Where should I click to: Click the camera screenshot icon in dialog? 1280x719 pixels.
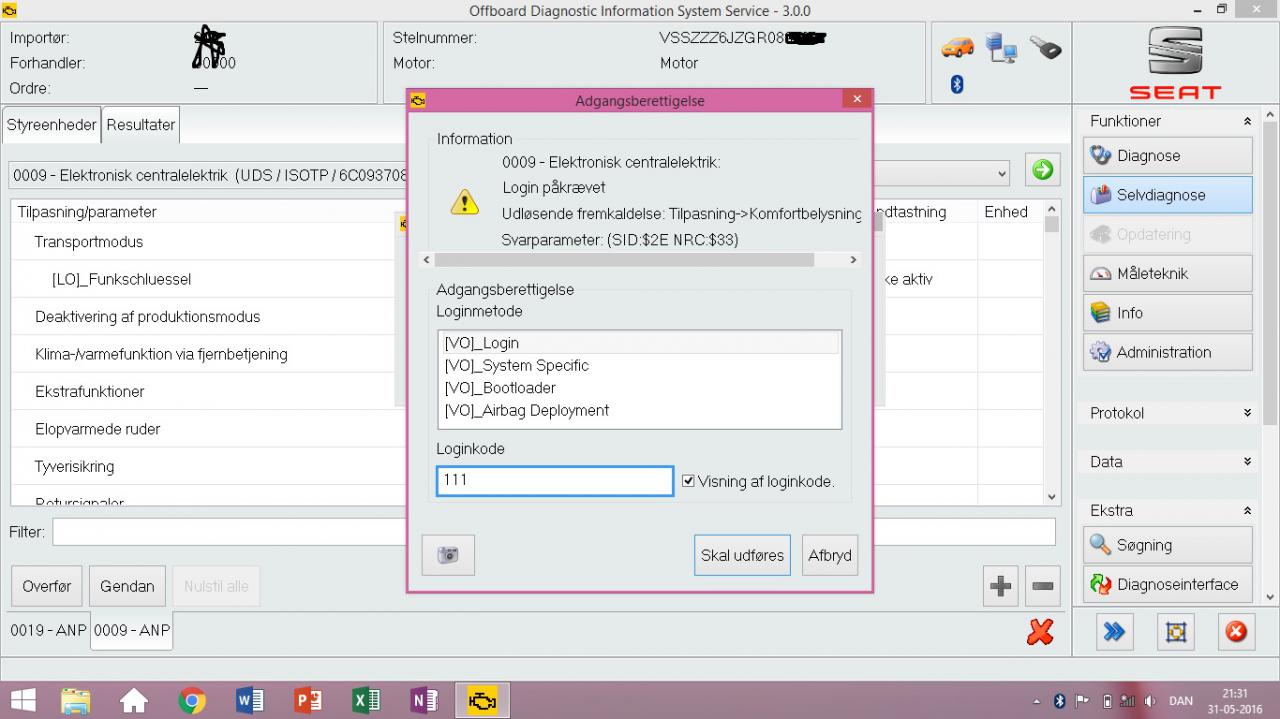pos(448,555)
